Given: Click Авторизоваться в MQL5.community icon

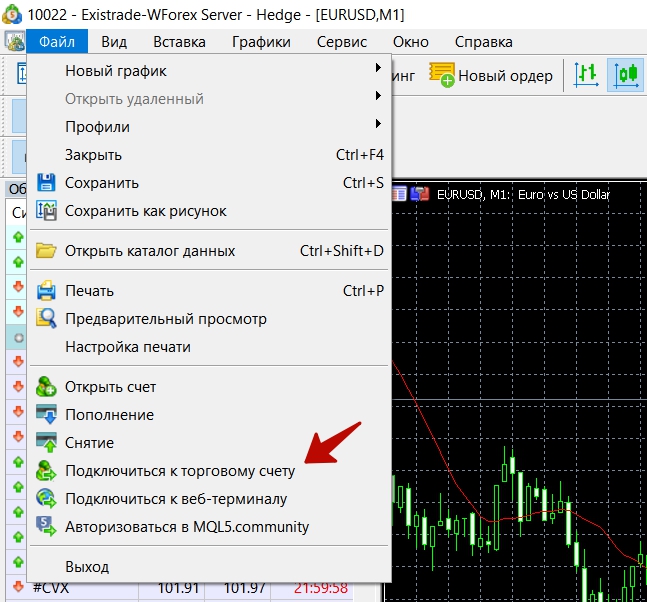Looking at the screenshot, I should click(x=46, y=526).
